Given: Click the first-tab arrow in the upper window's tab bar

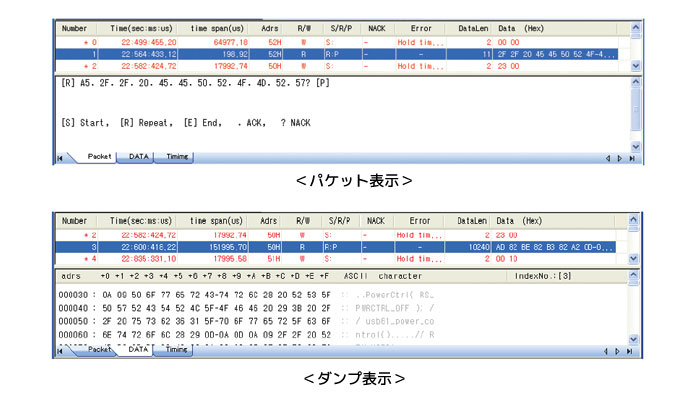Looking at the screenshot, I should tap(61, 158).
